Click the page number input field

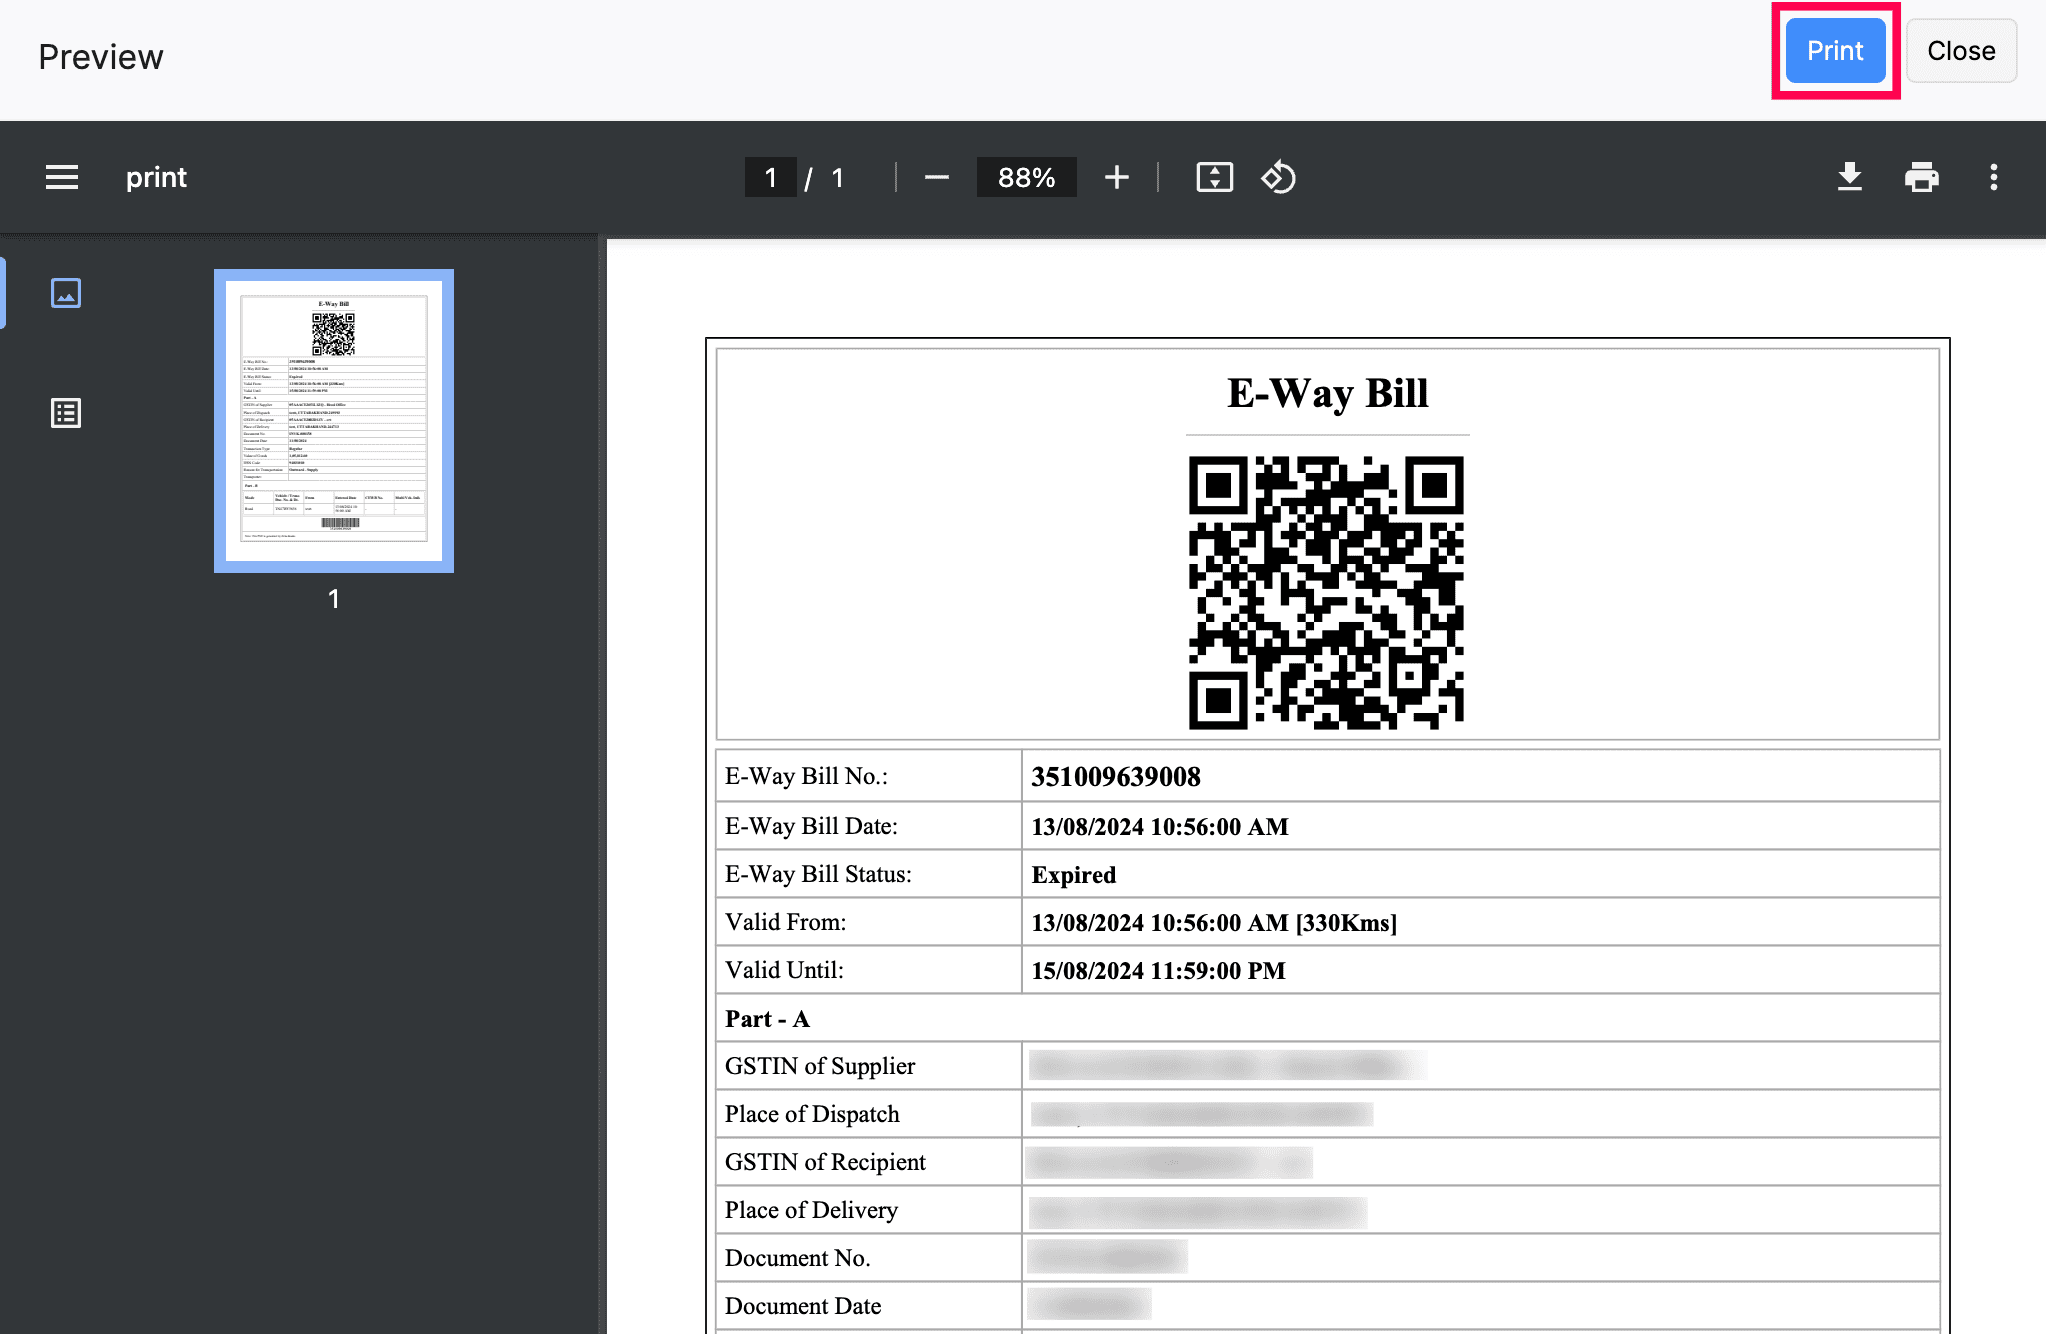(x=770, y=177)
